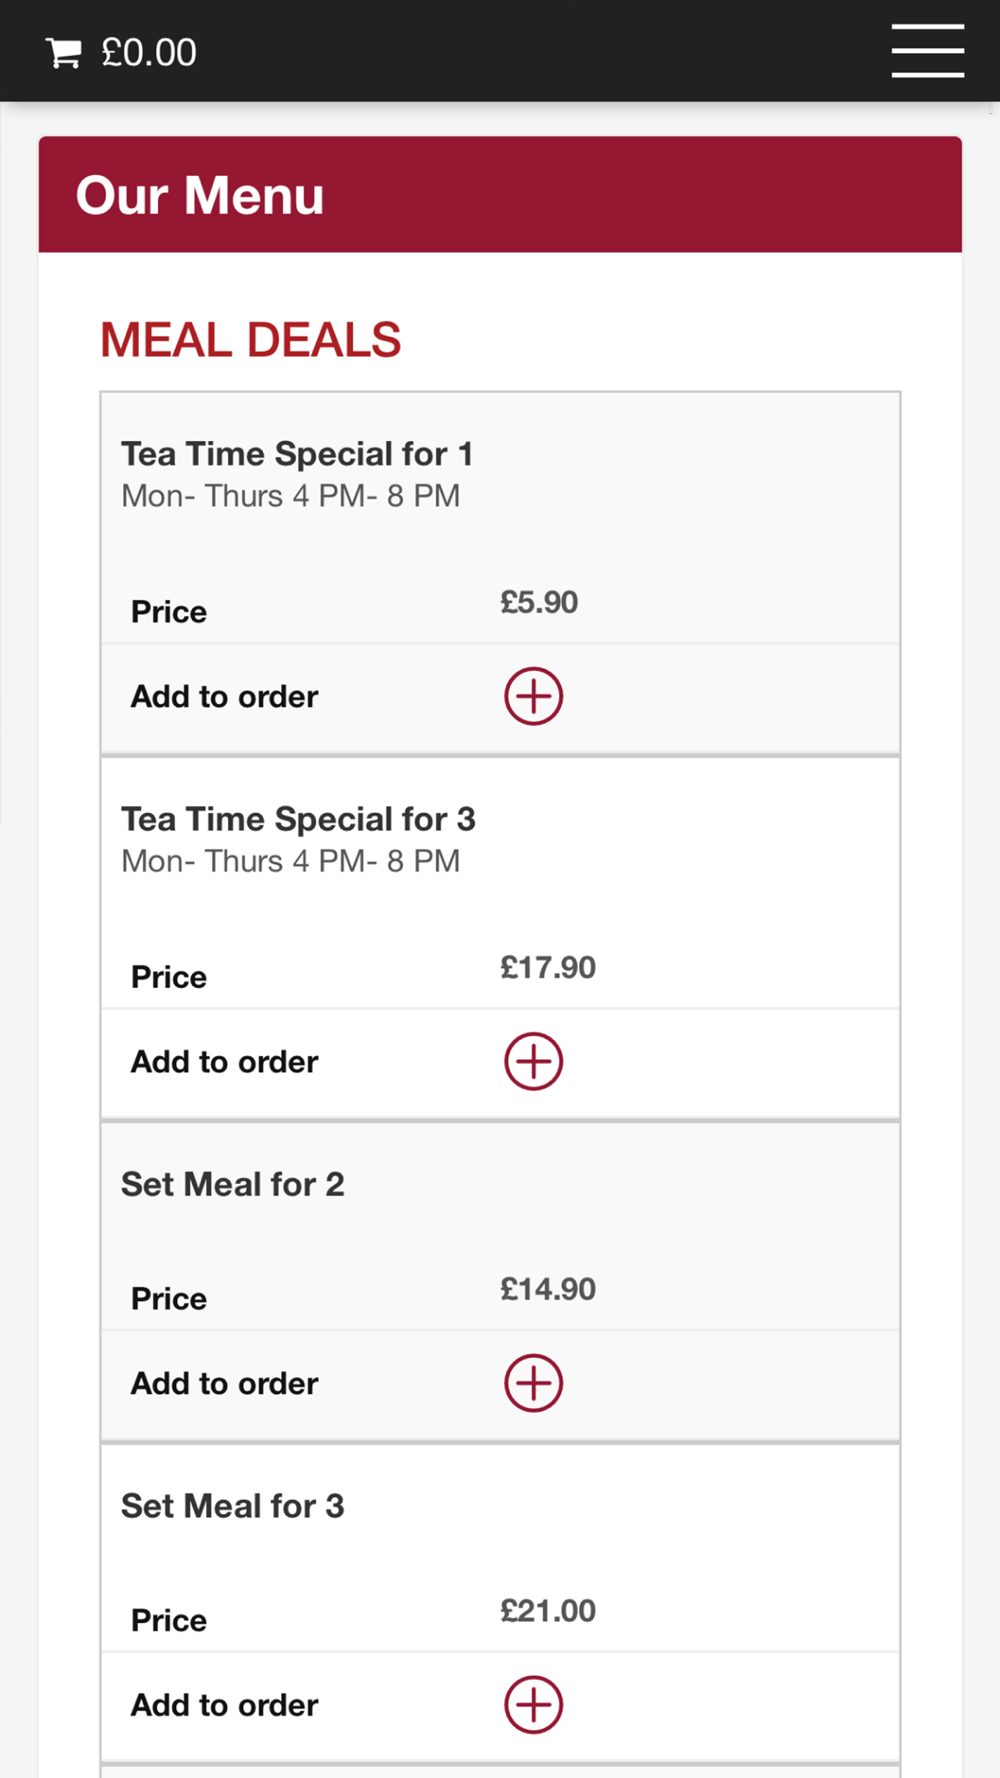Click the £5.90 price

[x=539, y=602]
